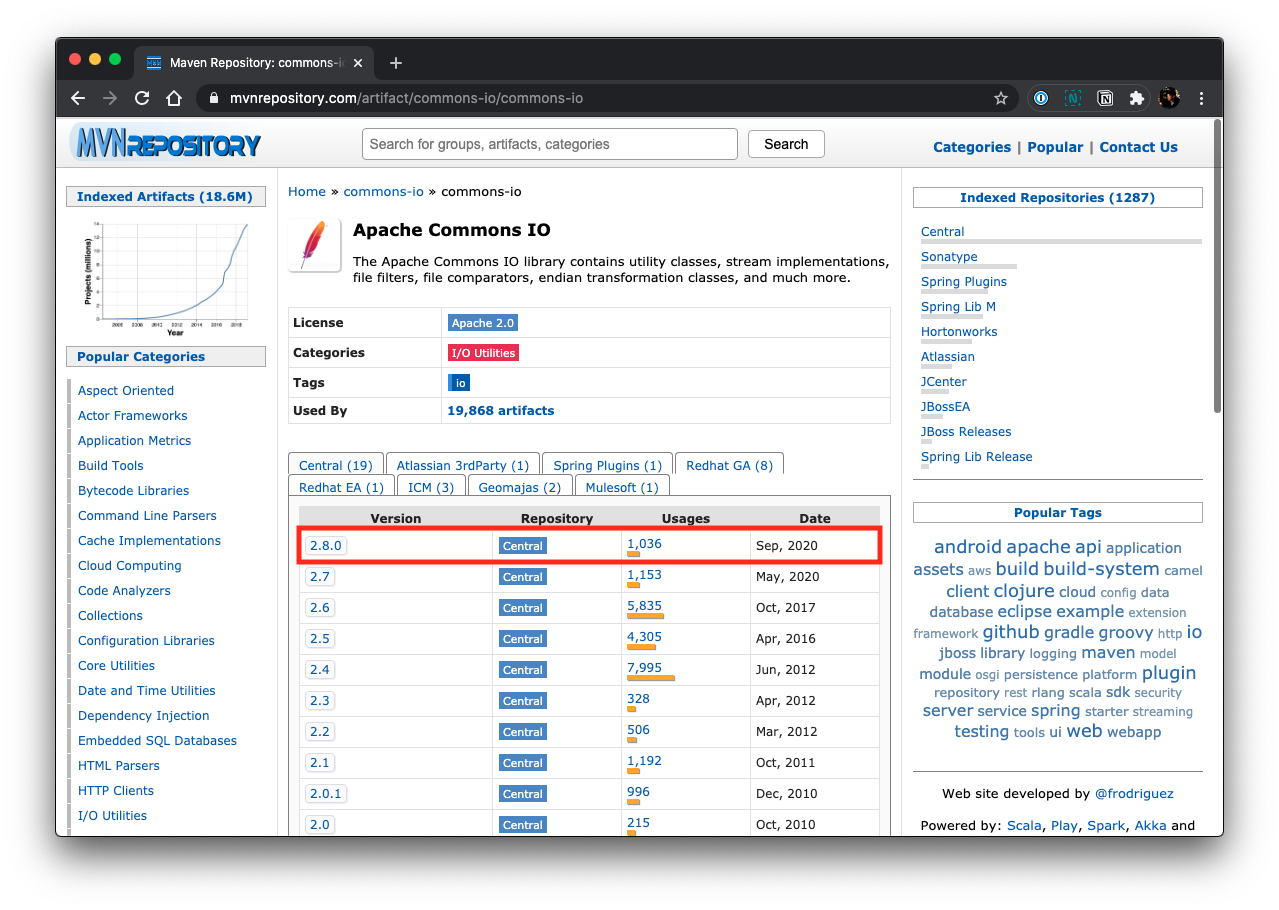
Task: Reload the current page
Action: coord(142,98)
